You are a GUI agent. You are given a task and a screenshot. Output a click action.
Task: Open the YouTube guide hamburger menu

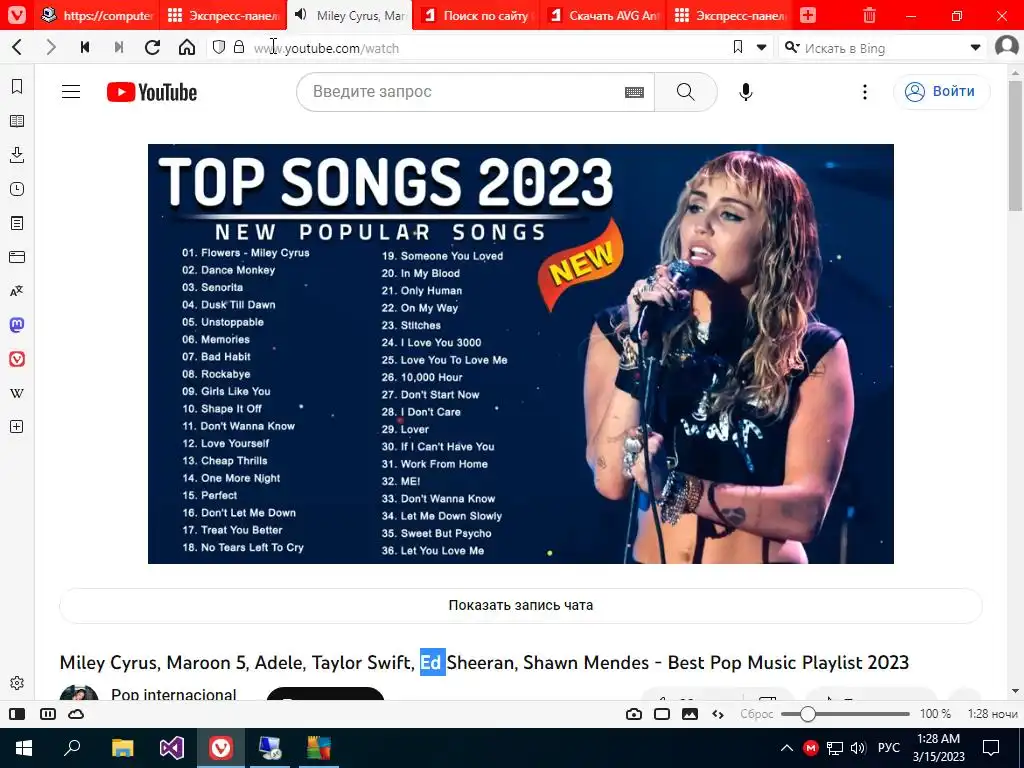(71, 92)
